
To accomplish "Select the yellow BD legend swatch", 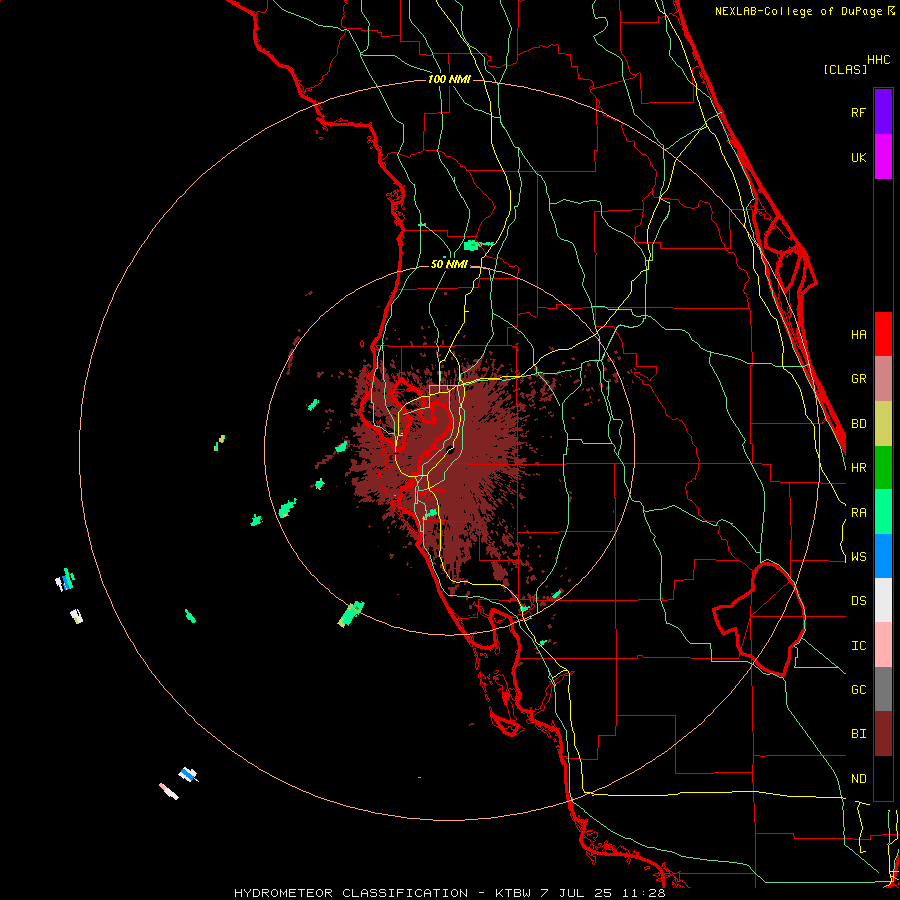I will point(883,424).
